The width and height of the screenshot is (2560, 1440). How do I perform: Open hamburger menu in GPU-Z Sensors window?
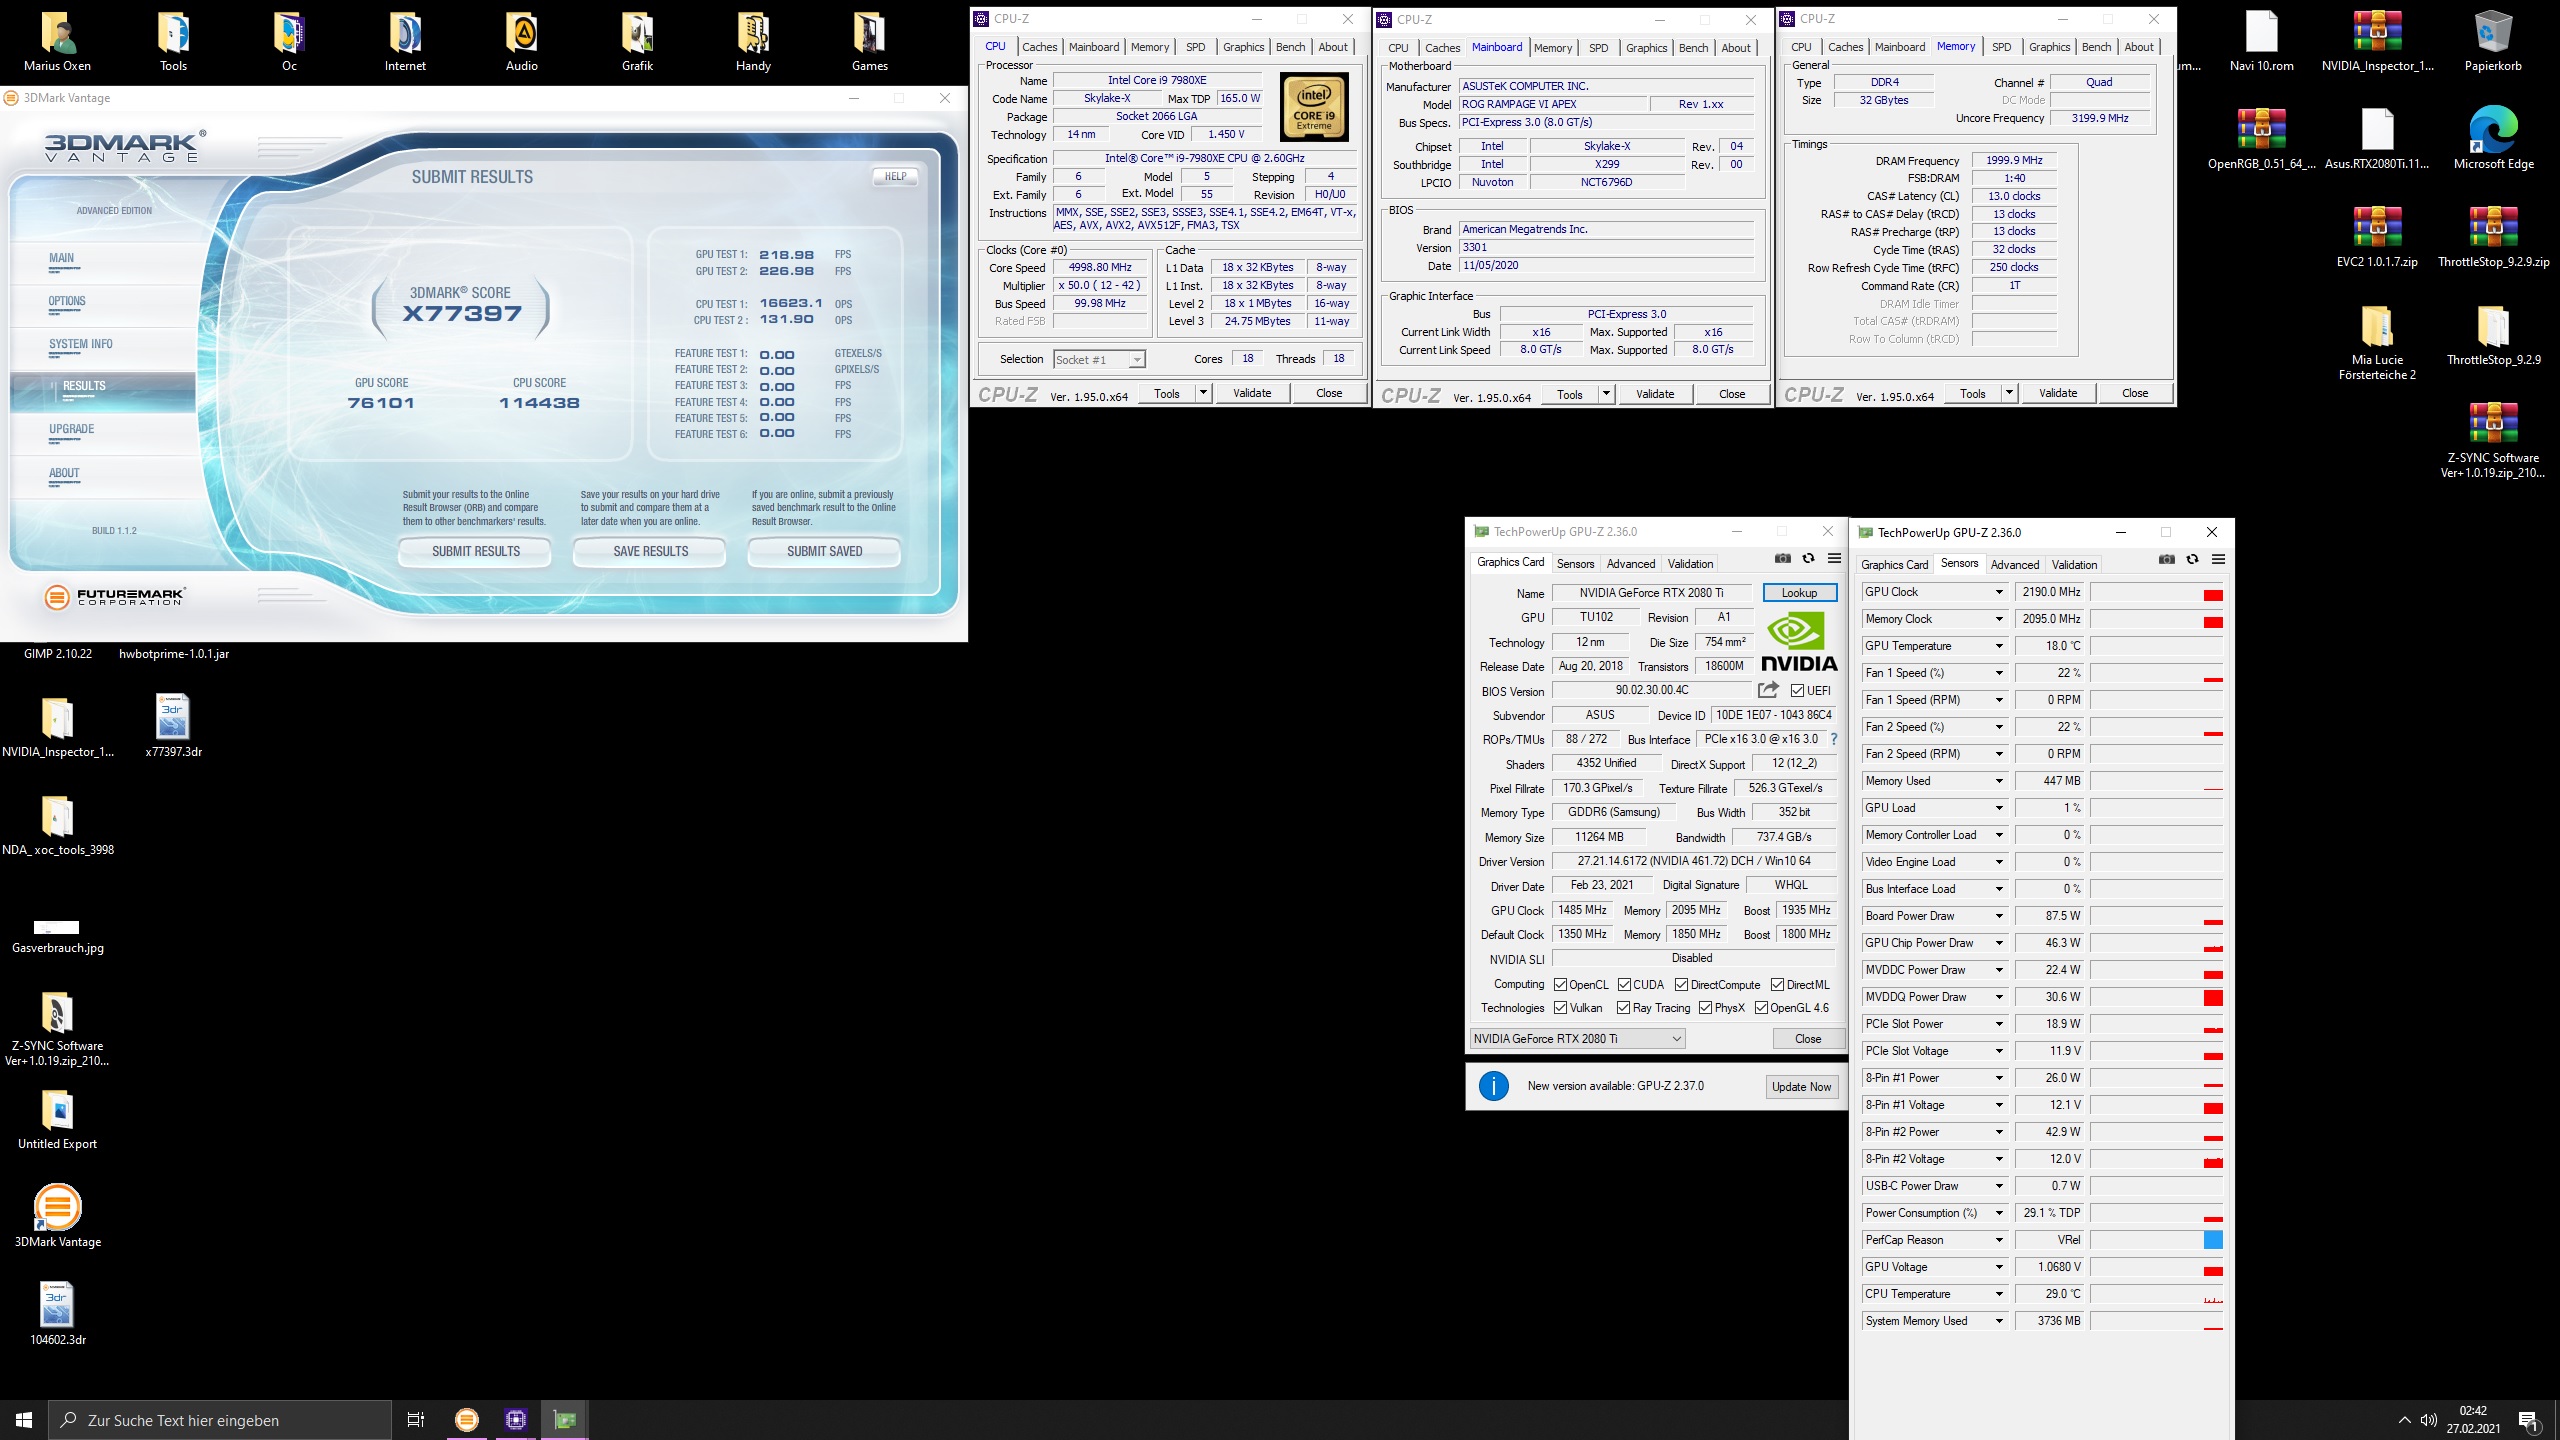click(x=2218, y=560)
